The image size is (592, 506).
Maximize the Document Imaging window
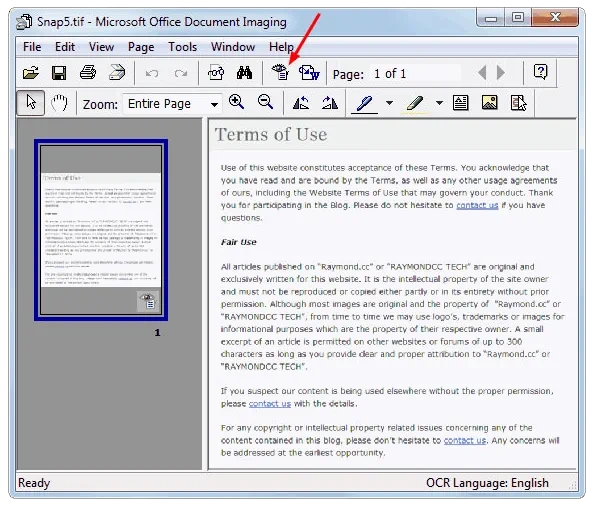pos(518,18)
